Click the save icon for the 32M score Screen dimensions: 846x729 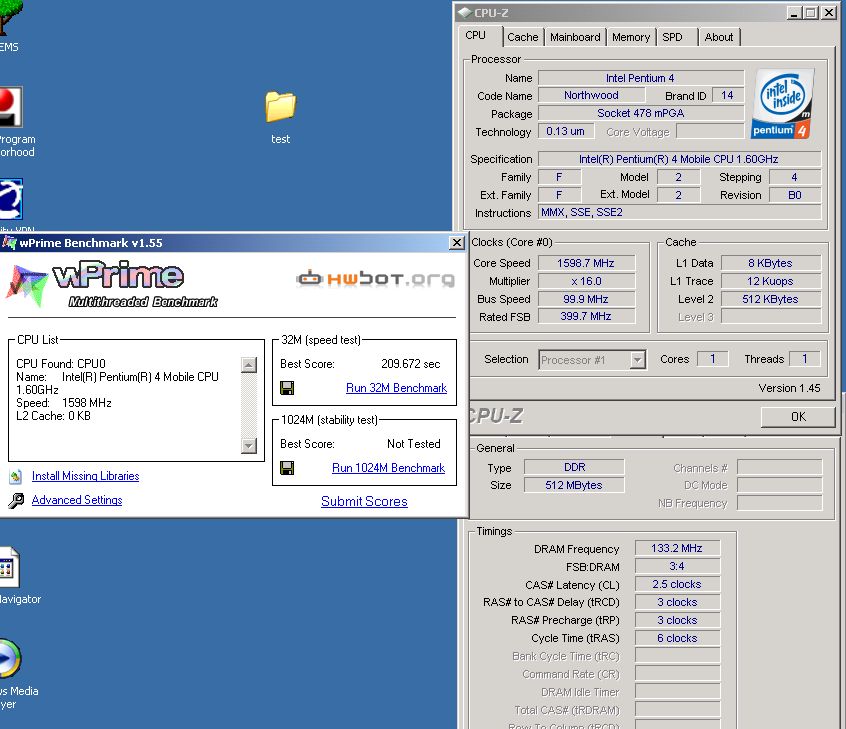tap(287, 388)
